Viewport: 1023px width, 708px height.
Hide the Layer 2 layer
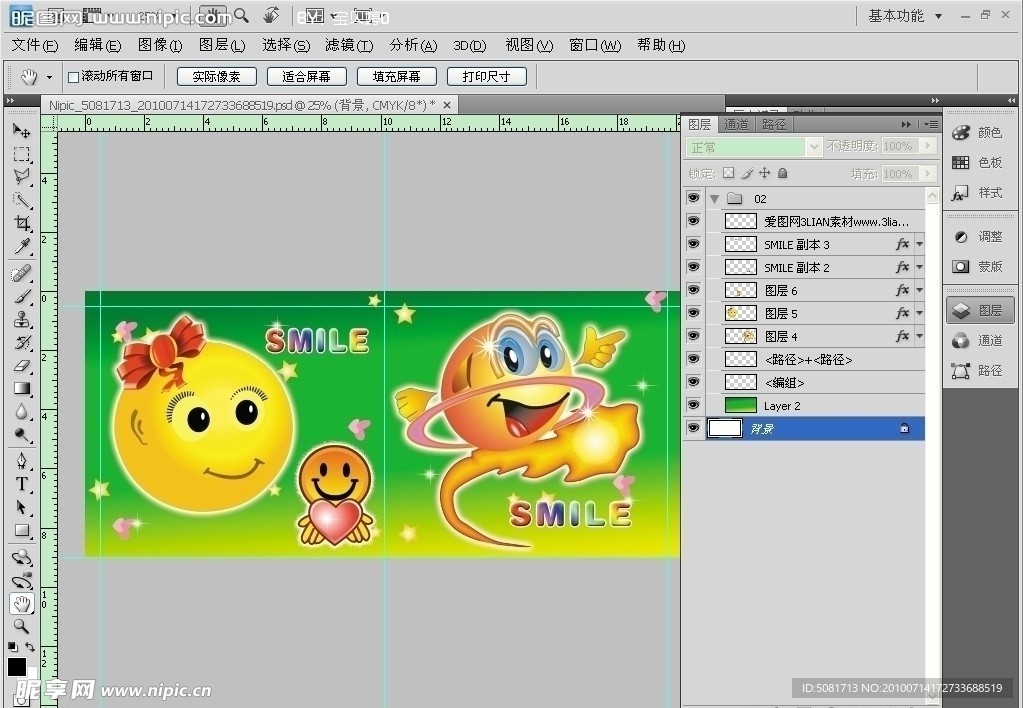pos(694,405)
